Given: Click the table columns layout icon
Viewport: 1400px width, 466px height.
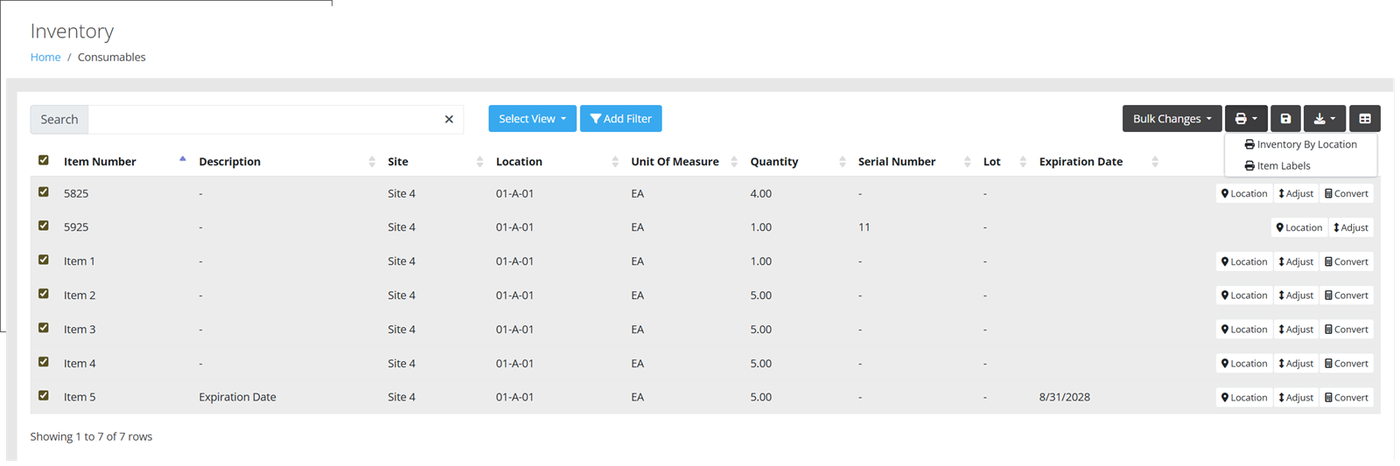Looking at the screenshot, I should click(1365, 119).
